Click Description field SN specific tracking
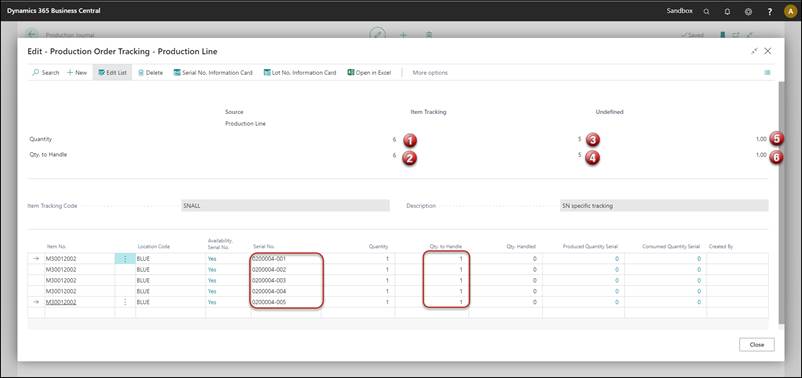The height and width of the screenshot is (378, 802). [x=664, y=206]
